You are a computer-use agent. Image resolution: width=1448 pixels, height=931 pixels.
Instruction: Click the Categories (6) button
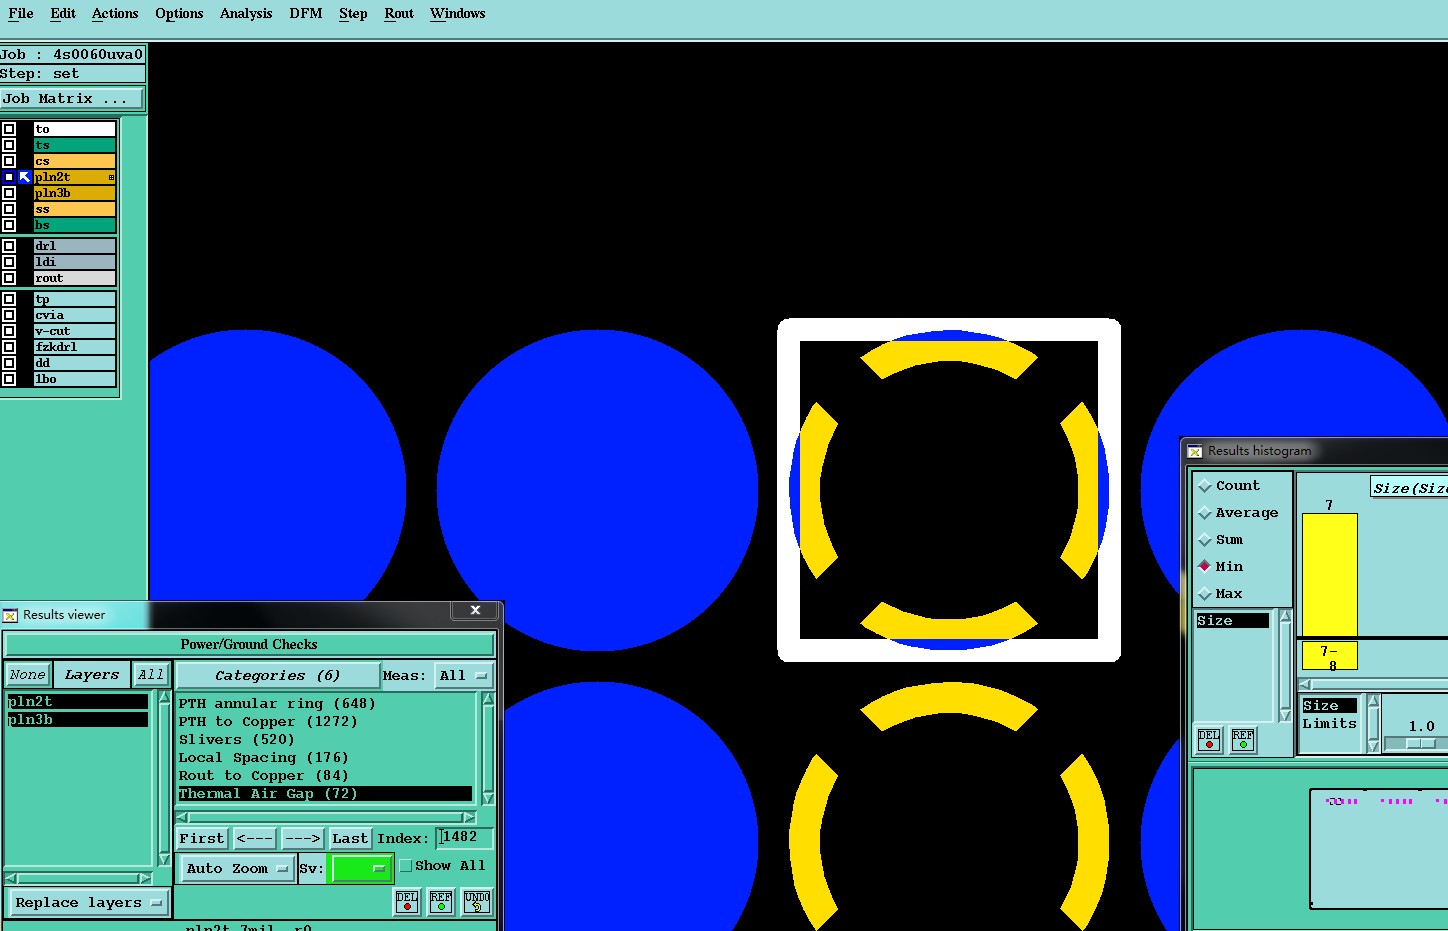pyautogui.click(x=278, y=676)
